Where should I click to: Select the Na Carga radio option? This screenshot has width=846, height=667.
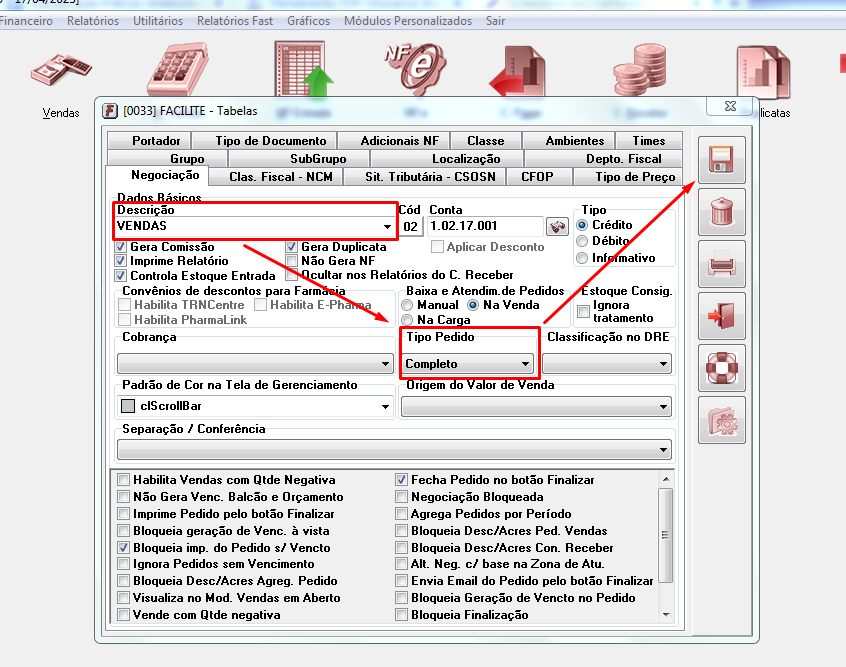point(407,320)
